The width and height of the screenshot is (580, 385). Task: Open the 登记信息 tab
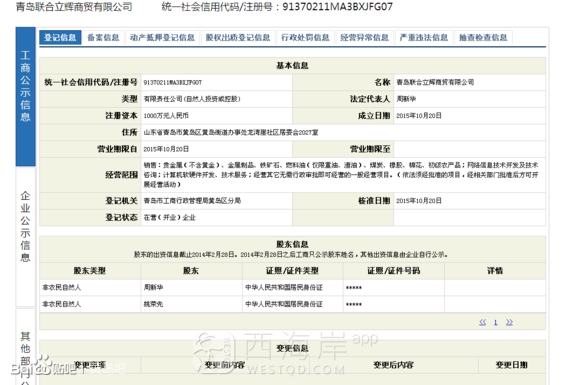(x=60, y=37)
